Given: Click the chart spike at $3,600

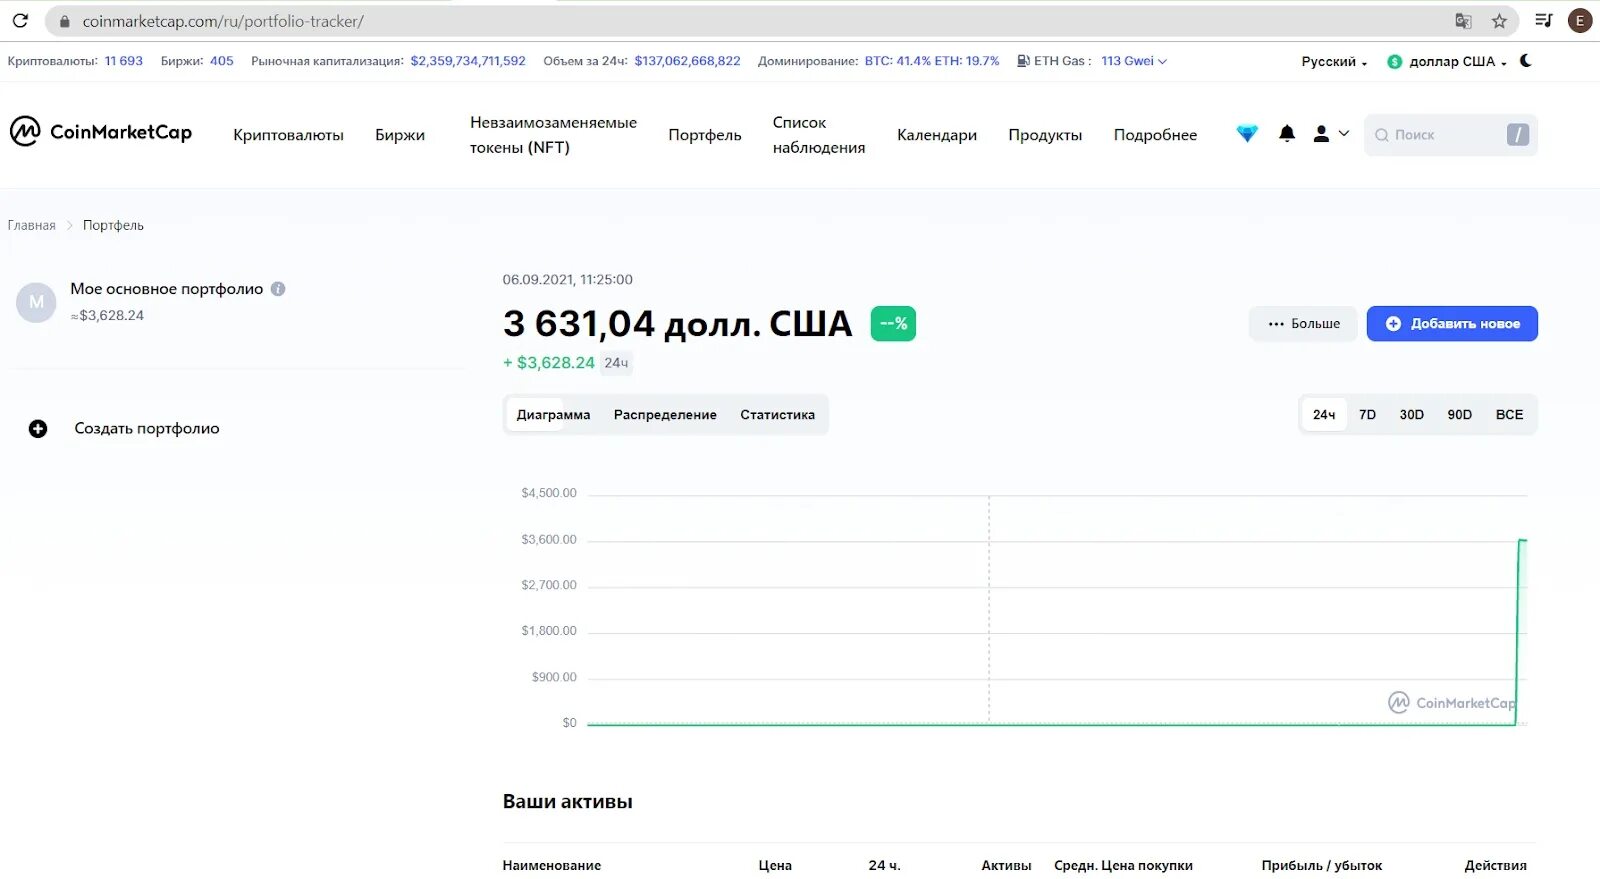Looking at the screenshot, I should (x=1522, y=541).
